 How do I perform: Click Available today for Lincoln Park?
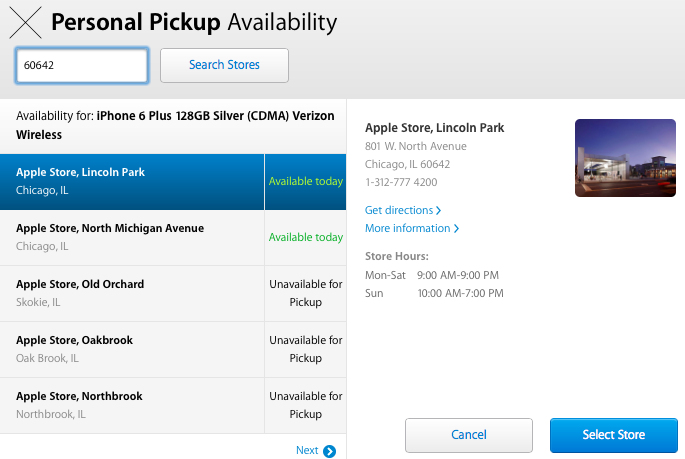click(x=306, y=181)
